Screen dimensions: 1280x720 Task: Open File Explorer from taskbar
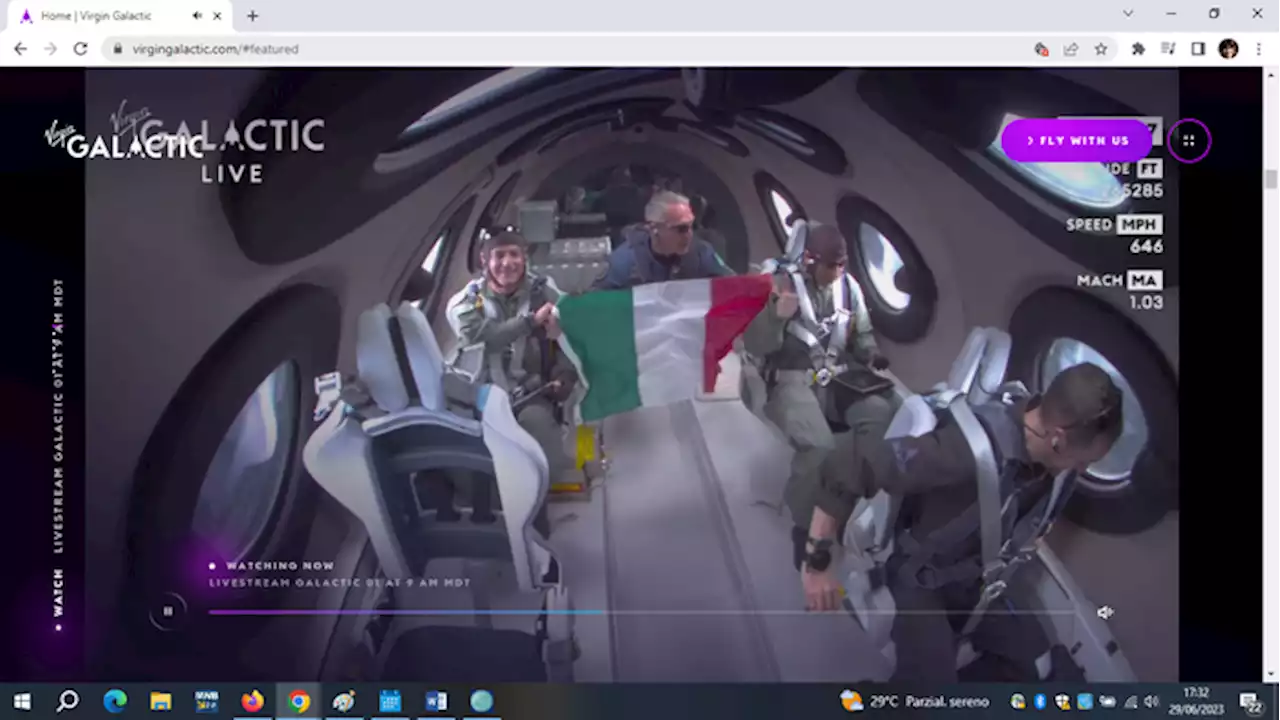tap(161, 701)
